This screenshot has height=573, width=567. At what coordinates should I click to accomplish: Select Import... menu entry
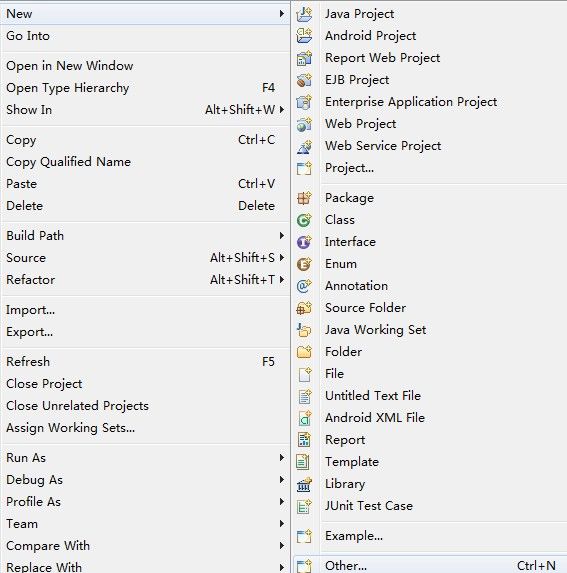click(145, 310)
